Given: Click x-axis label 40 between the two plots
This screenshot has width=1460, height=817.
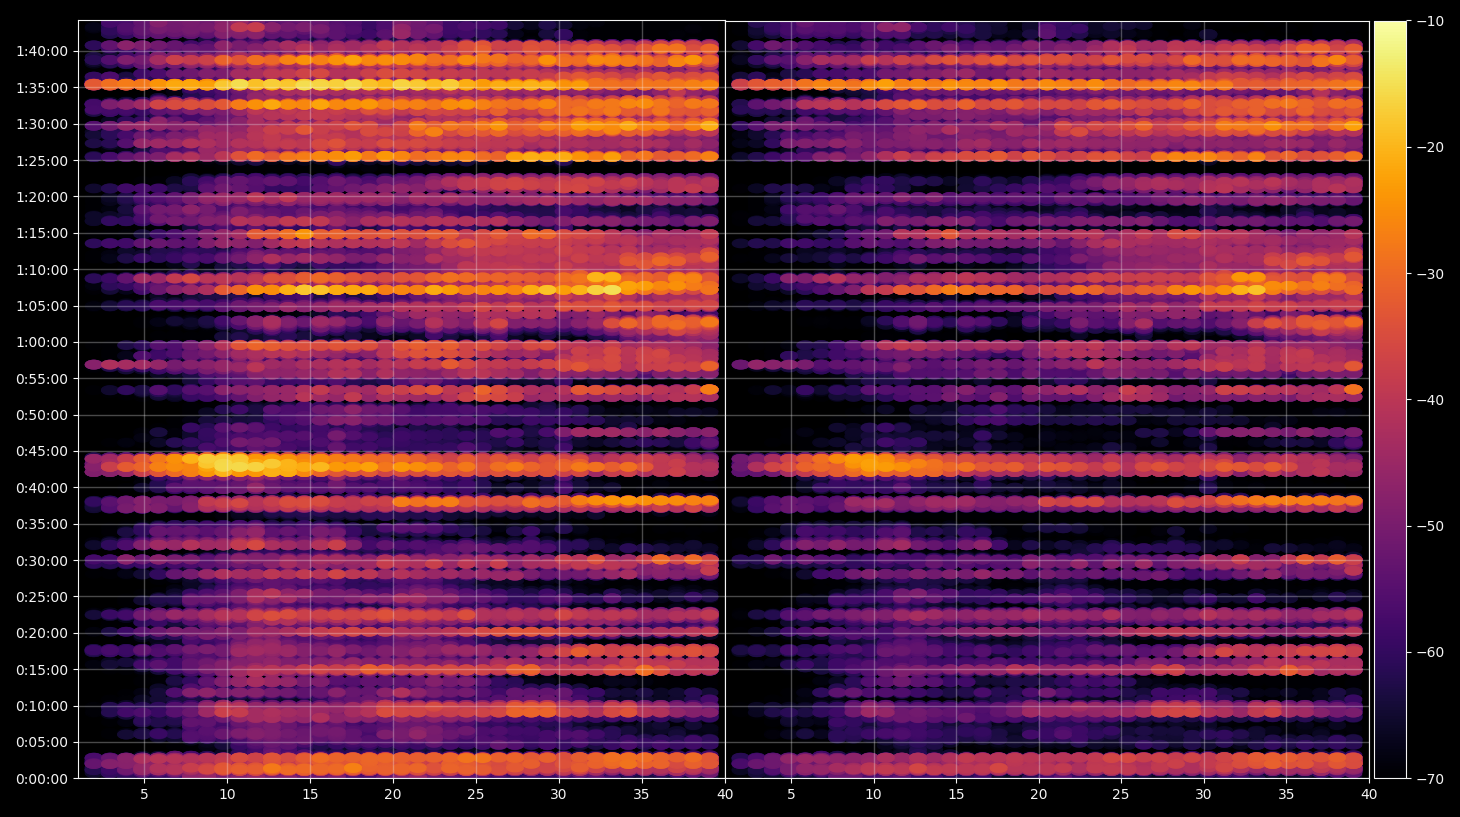Looking at the screenshot, I should [725, 795].
